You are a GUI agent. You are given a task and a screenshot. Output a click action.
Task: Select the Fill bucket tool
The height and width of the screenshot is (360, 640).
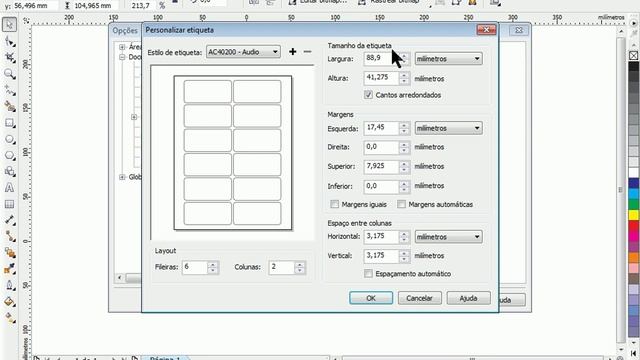point(9,302)
